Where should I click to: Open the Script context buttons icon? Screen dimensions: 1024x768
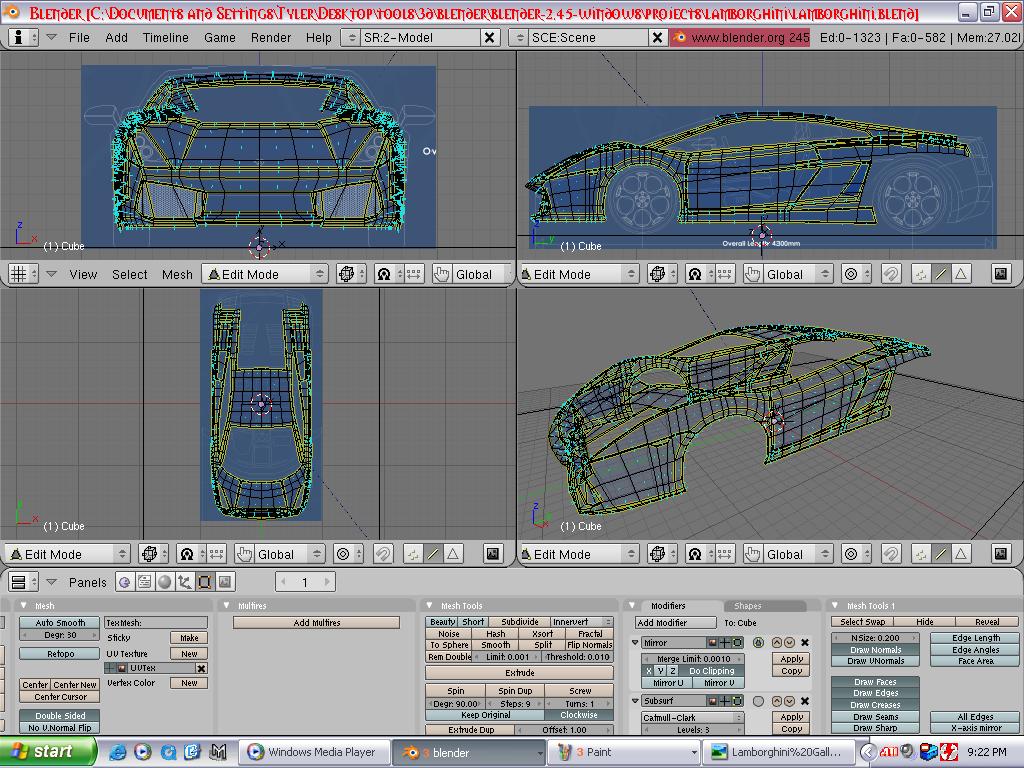[x=144, y=581]
